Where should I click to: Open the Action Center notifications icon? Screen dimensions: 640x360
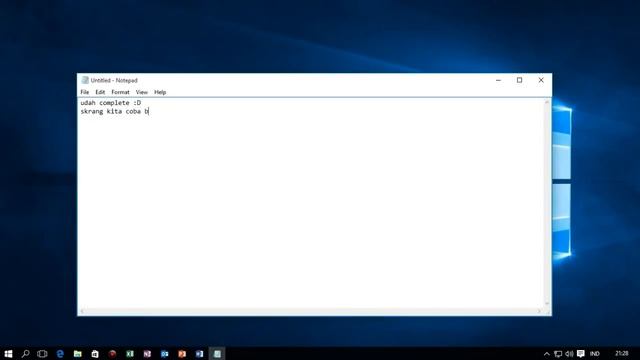[x=581, y=353]
